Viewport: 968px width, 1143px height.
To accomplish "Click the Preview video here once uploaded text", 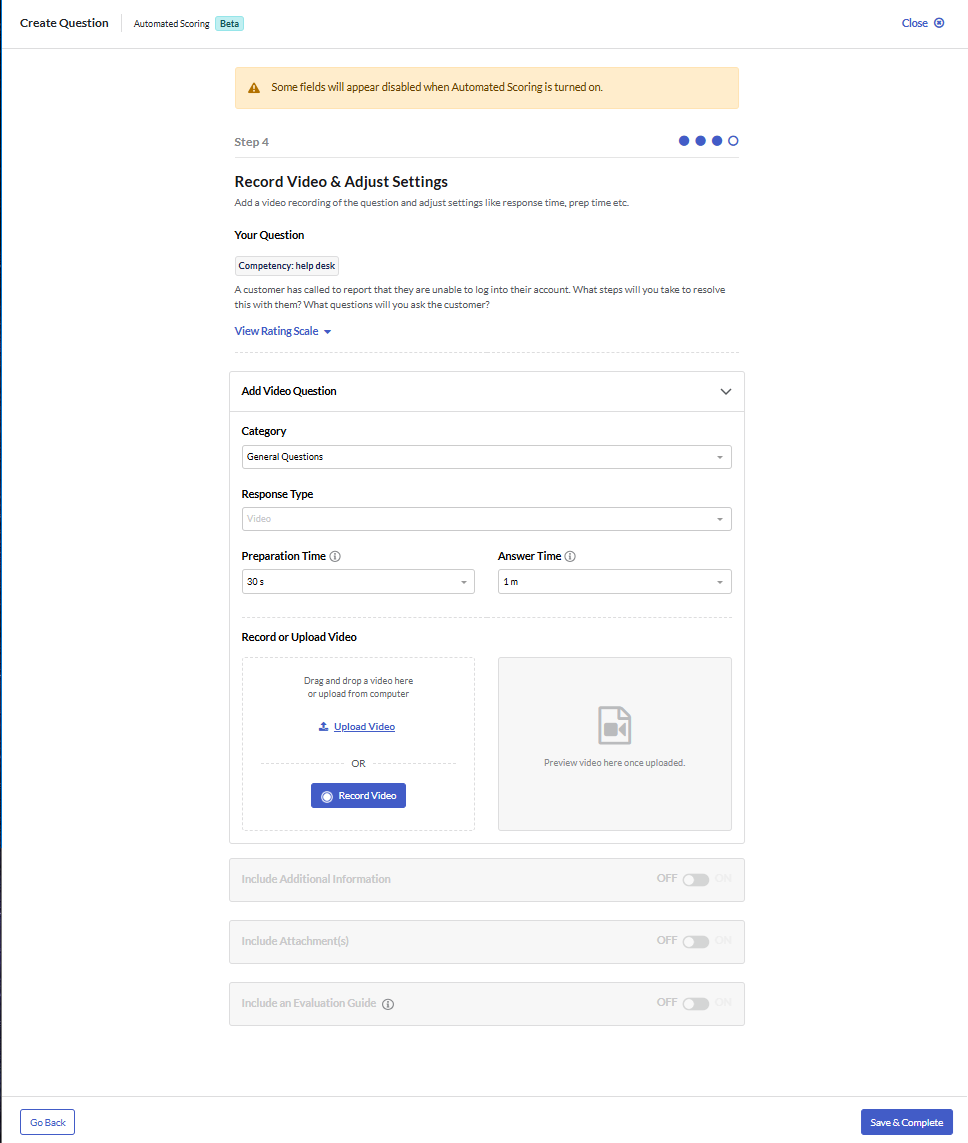I will pyautogui.click(x=614, y=762).
